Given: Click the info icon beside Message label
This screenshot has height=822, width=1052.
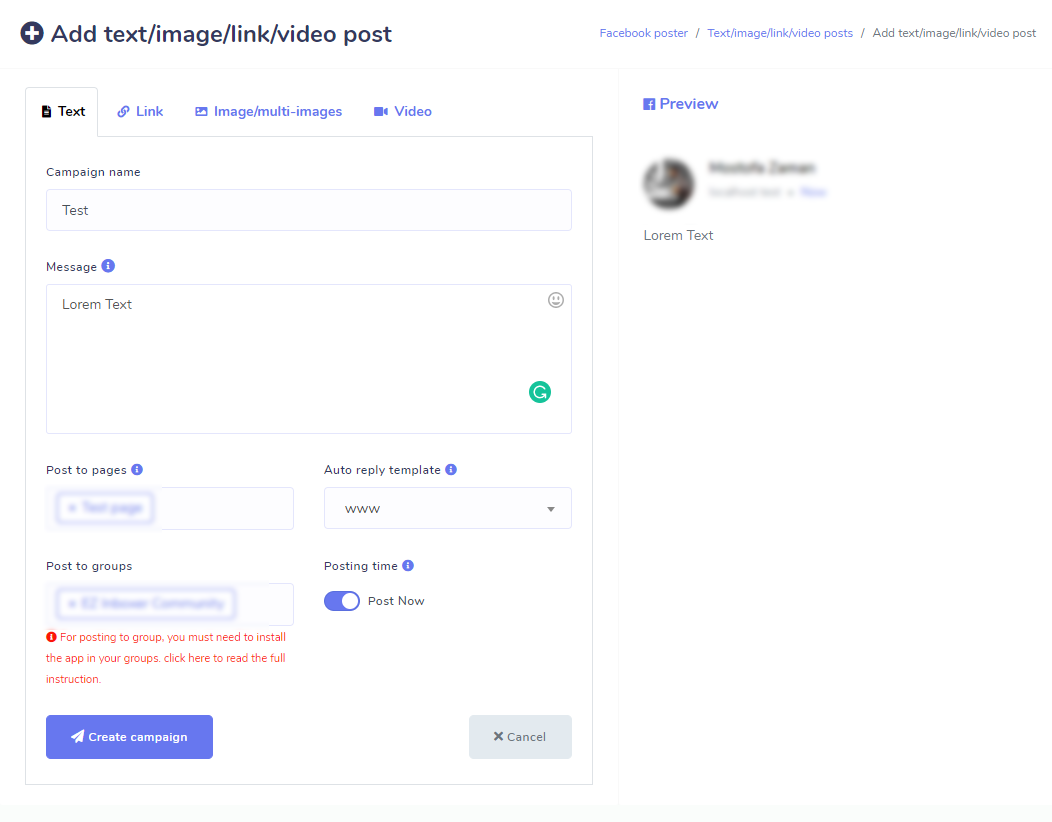Looking at the screenshot, I should 107,265.
